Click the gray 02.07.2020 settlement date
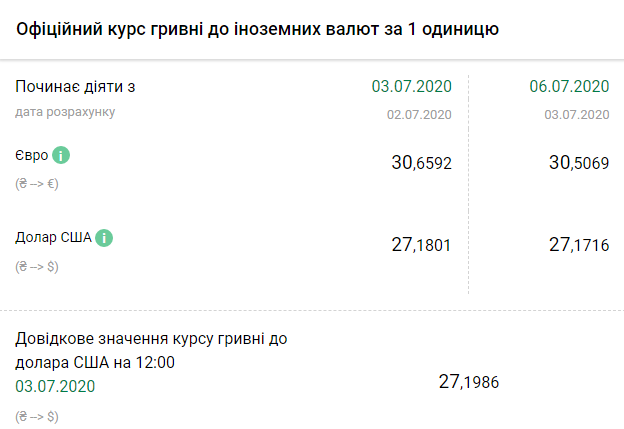Screen dimensions: 624x429 [x=419, y=115]
